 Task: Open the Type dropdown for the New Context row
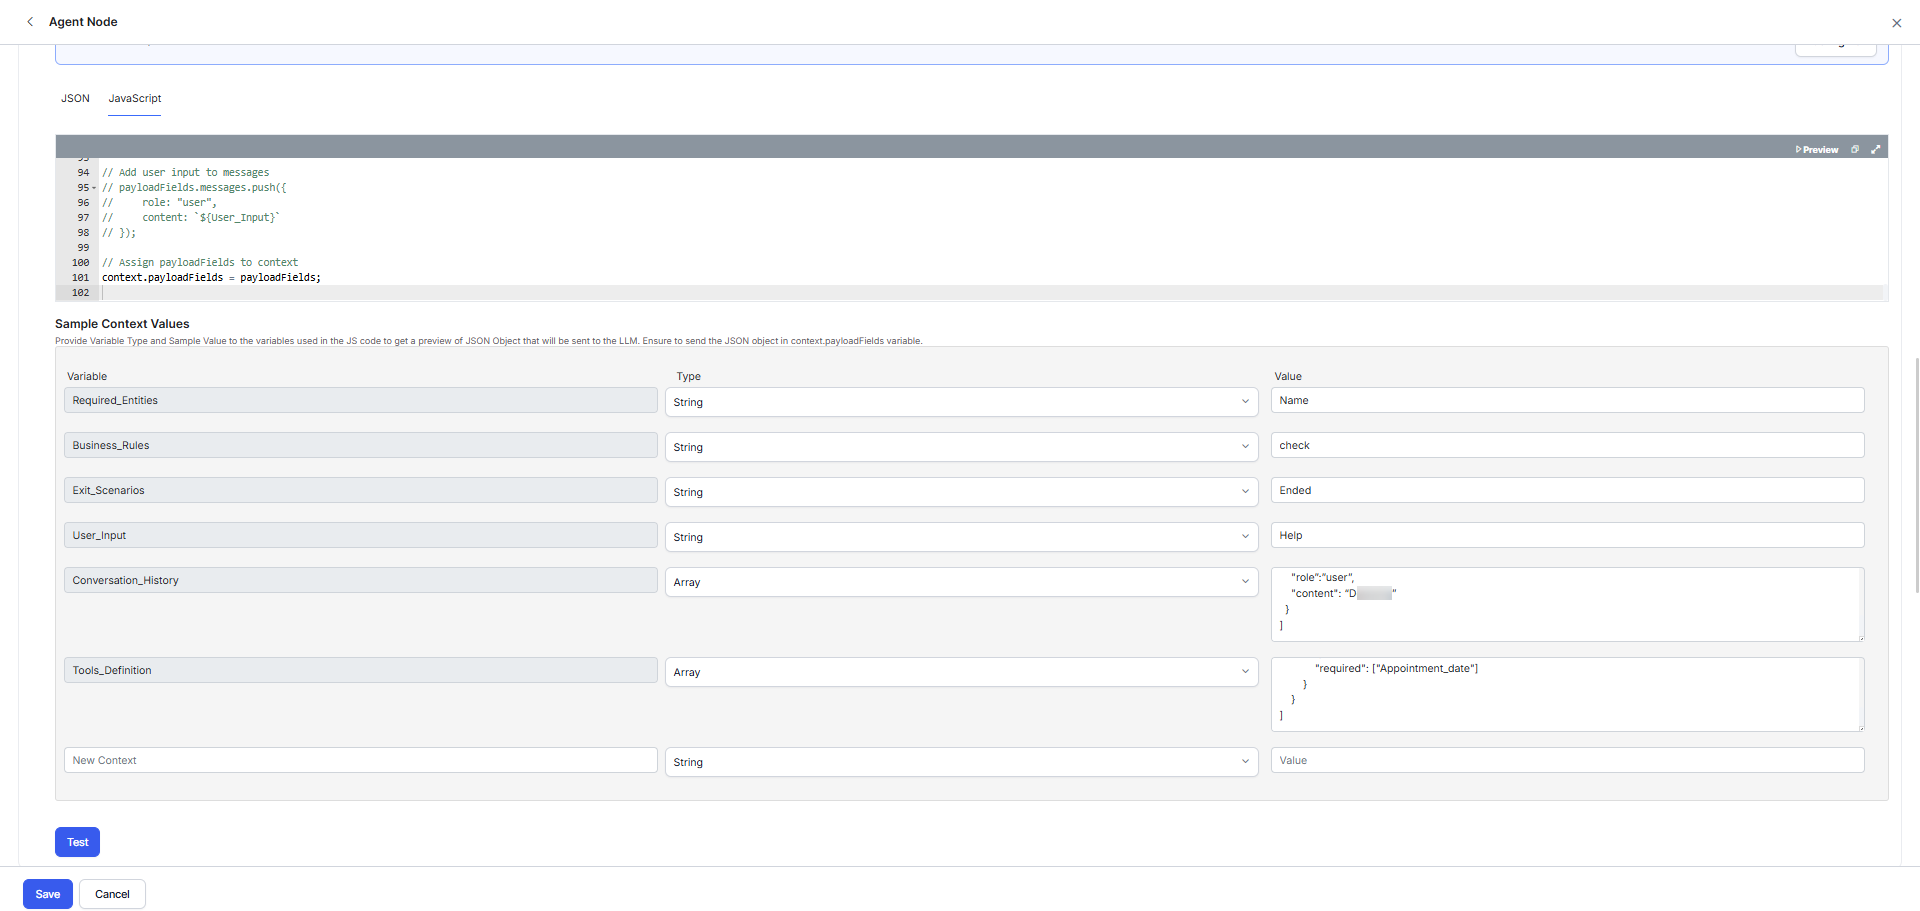[x=960, y=762]
